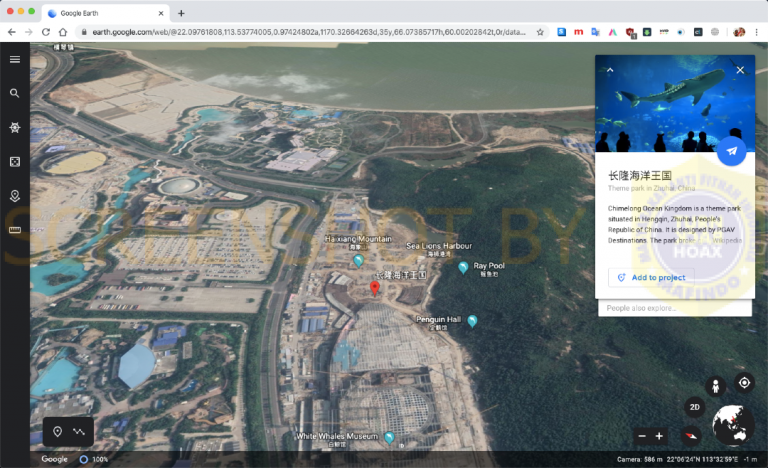Screen dimensions: 768x468
Task: Click the camera coordinates status text
Action: [687, 459]
